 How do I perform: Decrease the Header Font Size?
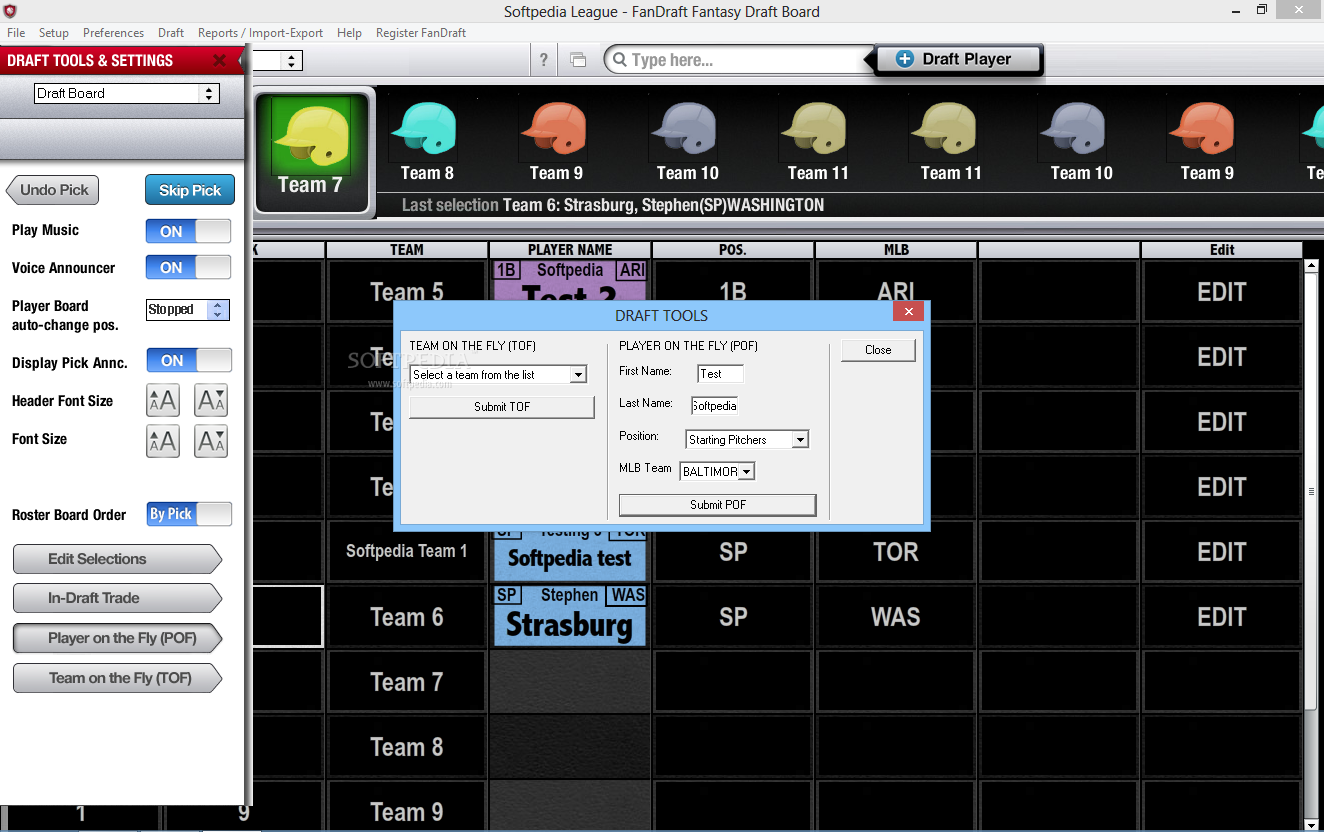(211, 401)
